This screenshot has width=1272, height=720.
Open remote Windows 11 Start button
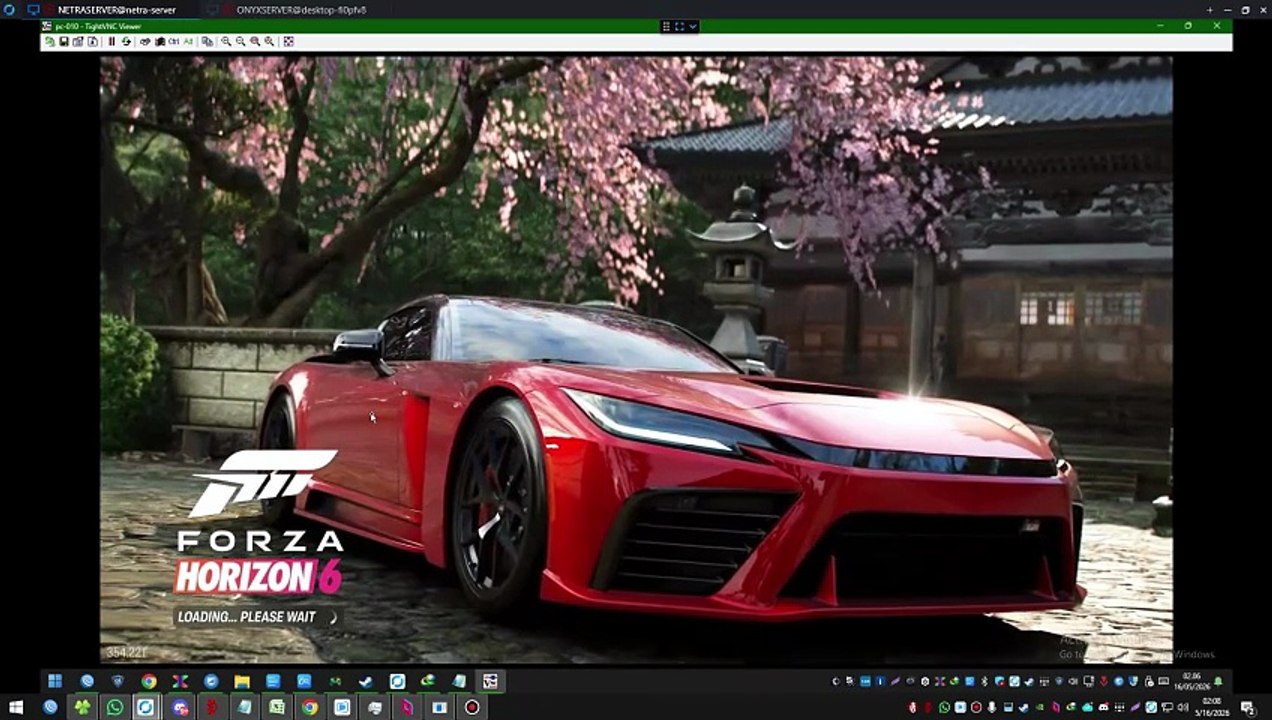point(55,681)
